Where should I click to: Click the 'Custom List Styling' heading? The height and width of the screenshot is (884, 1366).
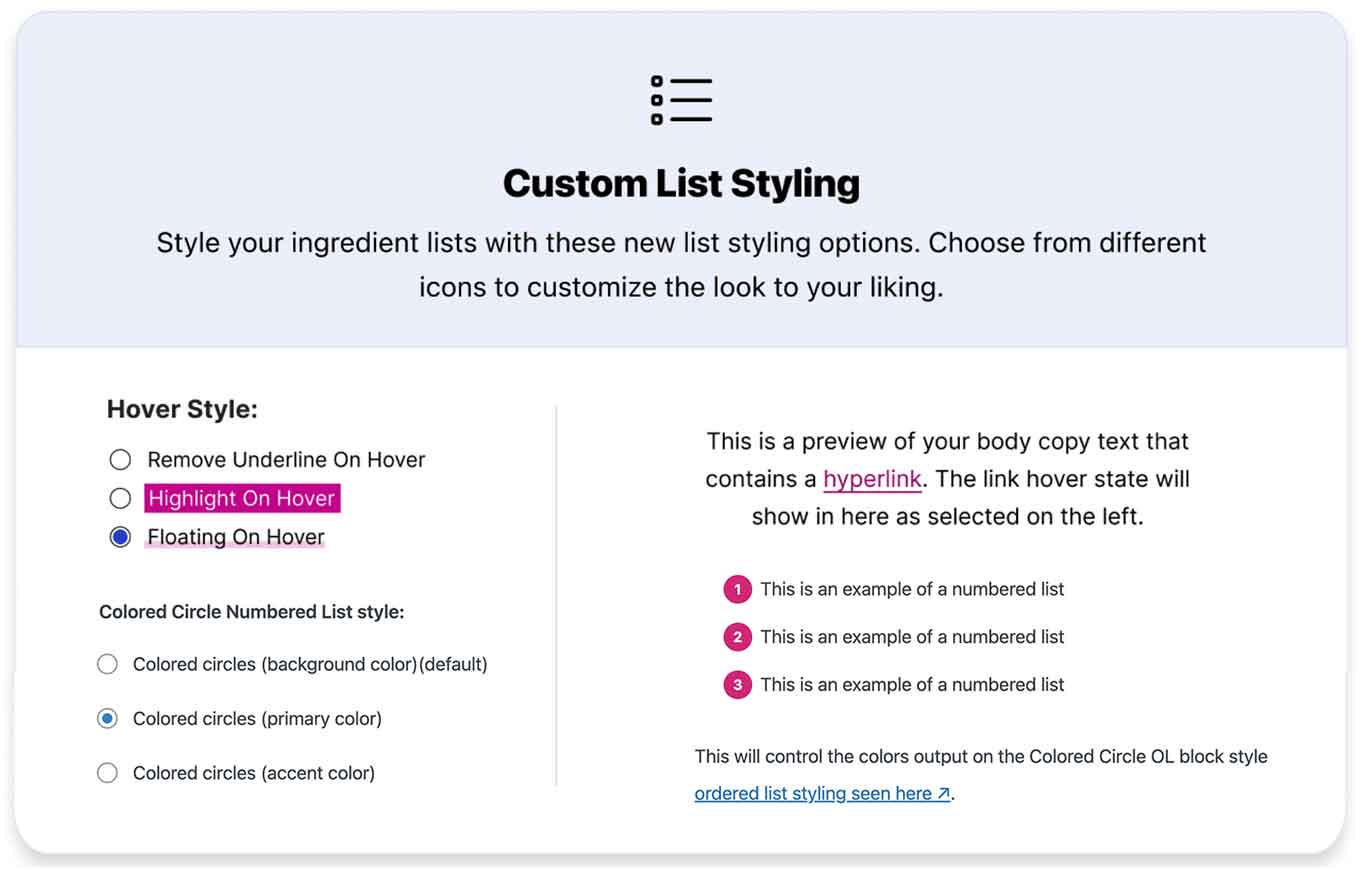[x=681, y=184]
